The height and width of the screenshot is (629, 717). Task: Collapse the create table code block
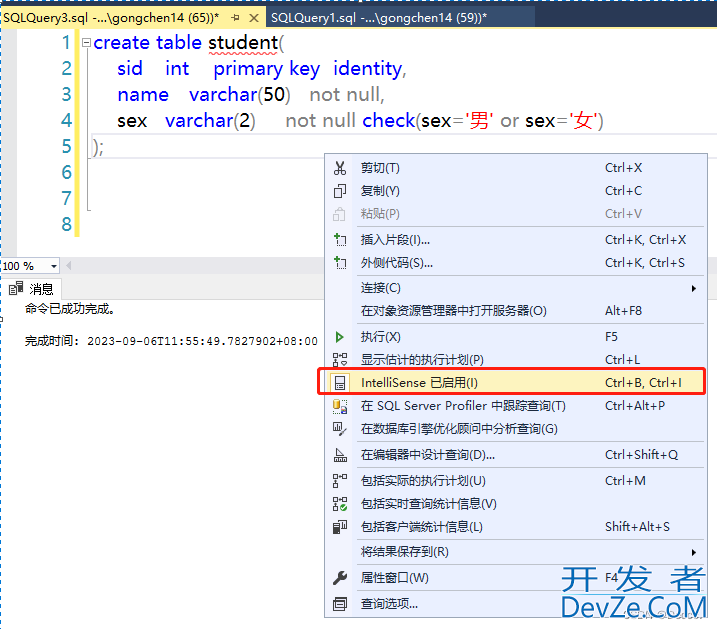click(x=86, y=43)
